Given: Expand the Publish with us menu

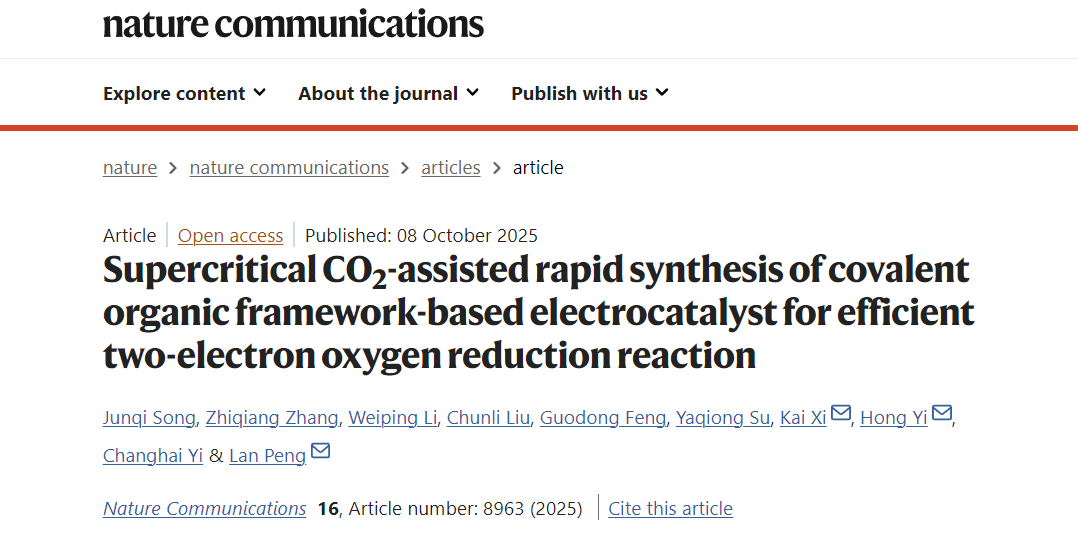Looking at the screenshot, I should point(589,93).
